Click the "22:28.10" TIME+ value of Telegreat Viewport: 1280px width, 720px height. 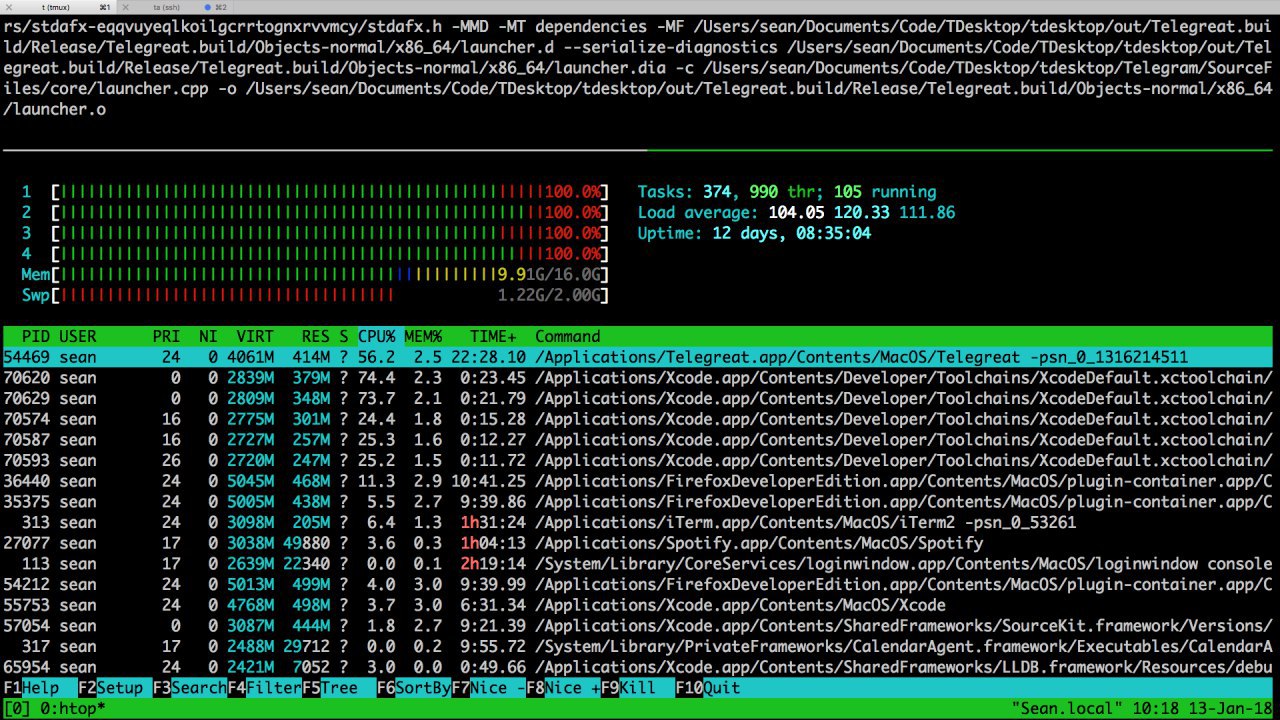[x=489, y=357]
